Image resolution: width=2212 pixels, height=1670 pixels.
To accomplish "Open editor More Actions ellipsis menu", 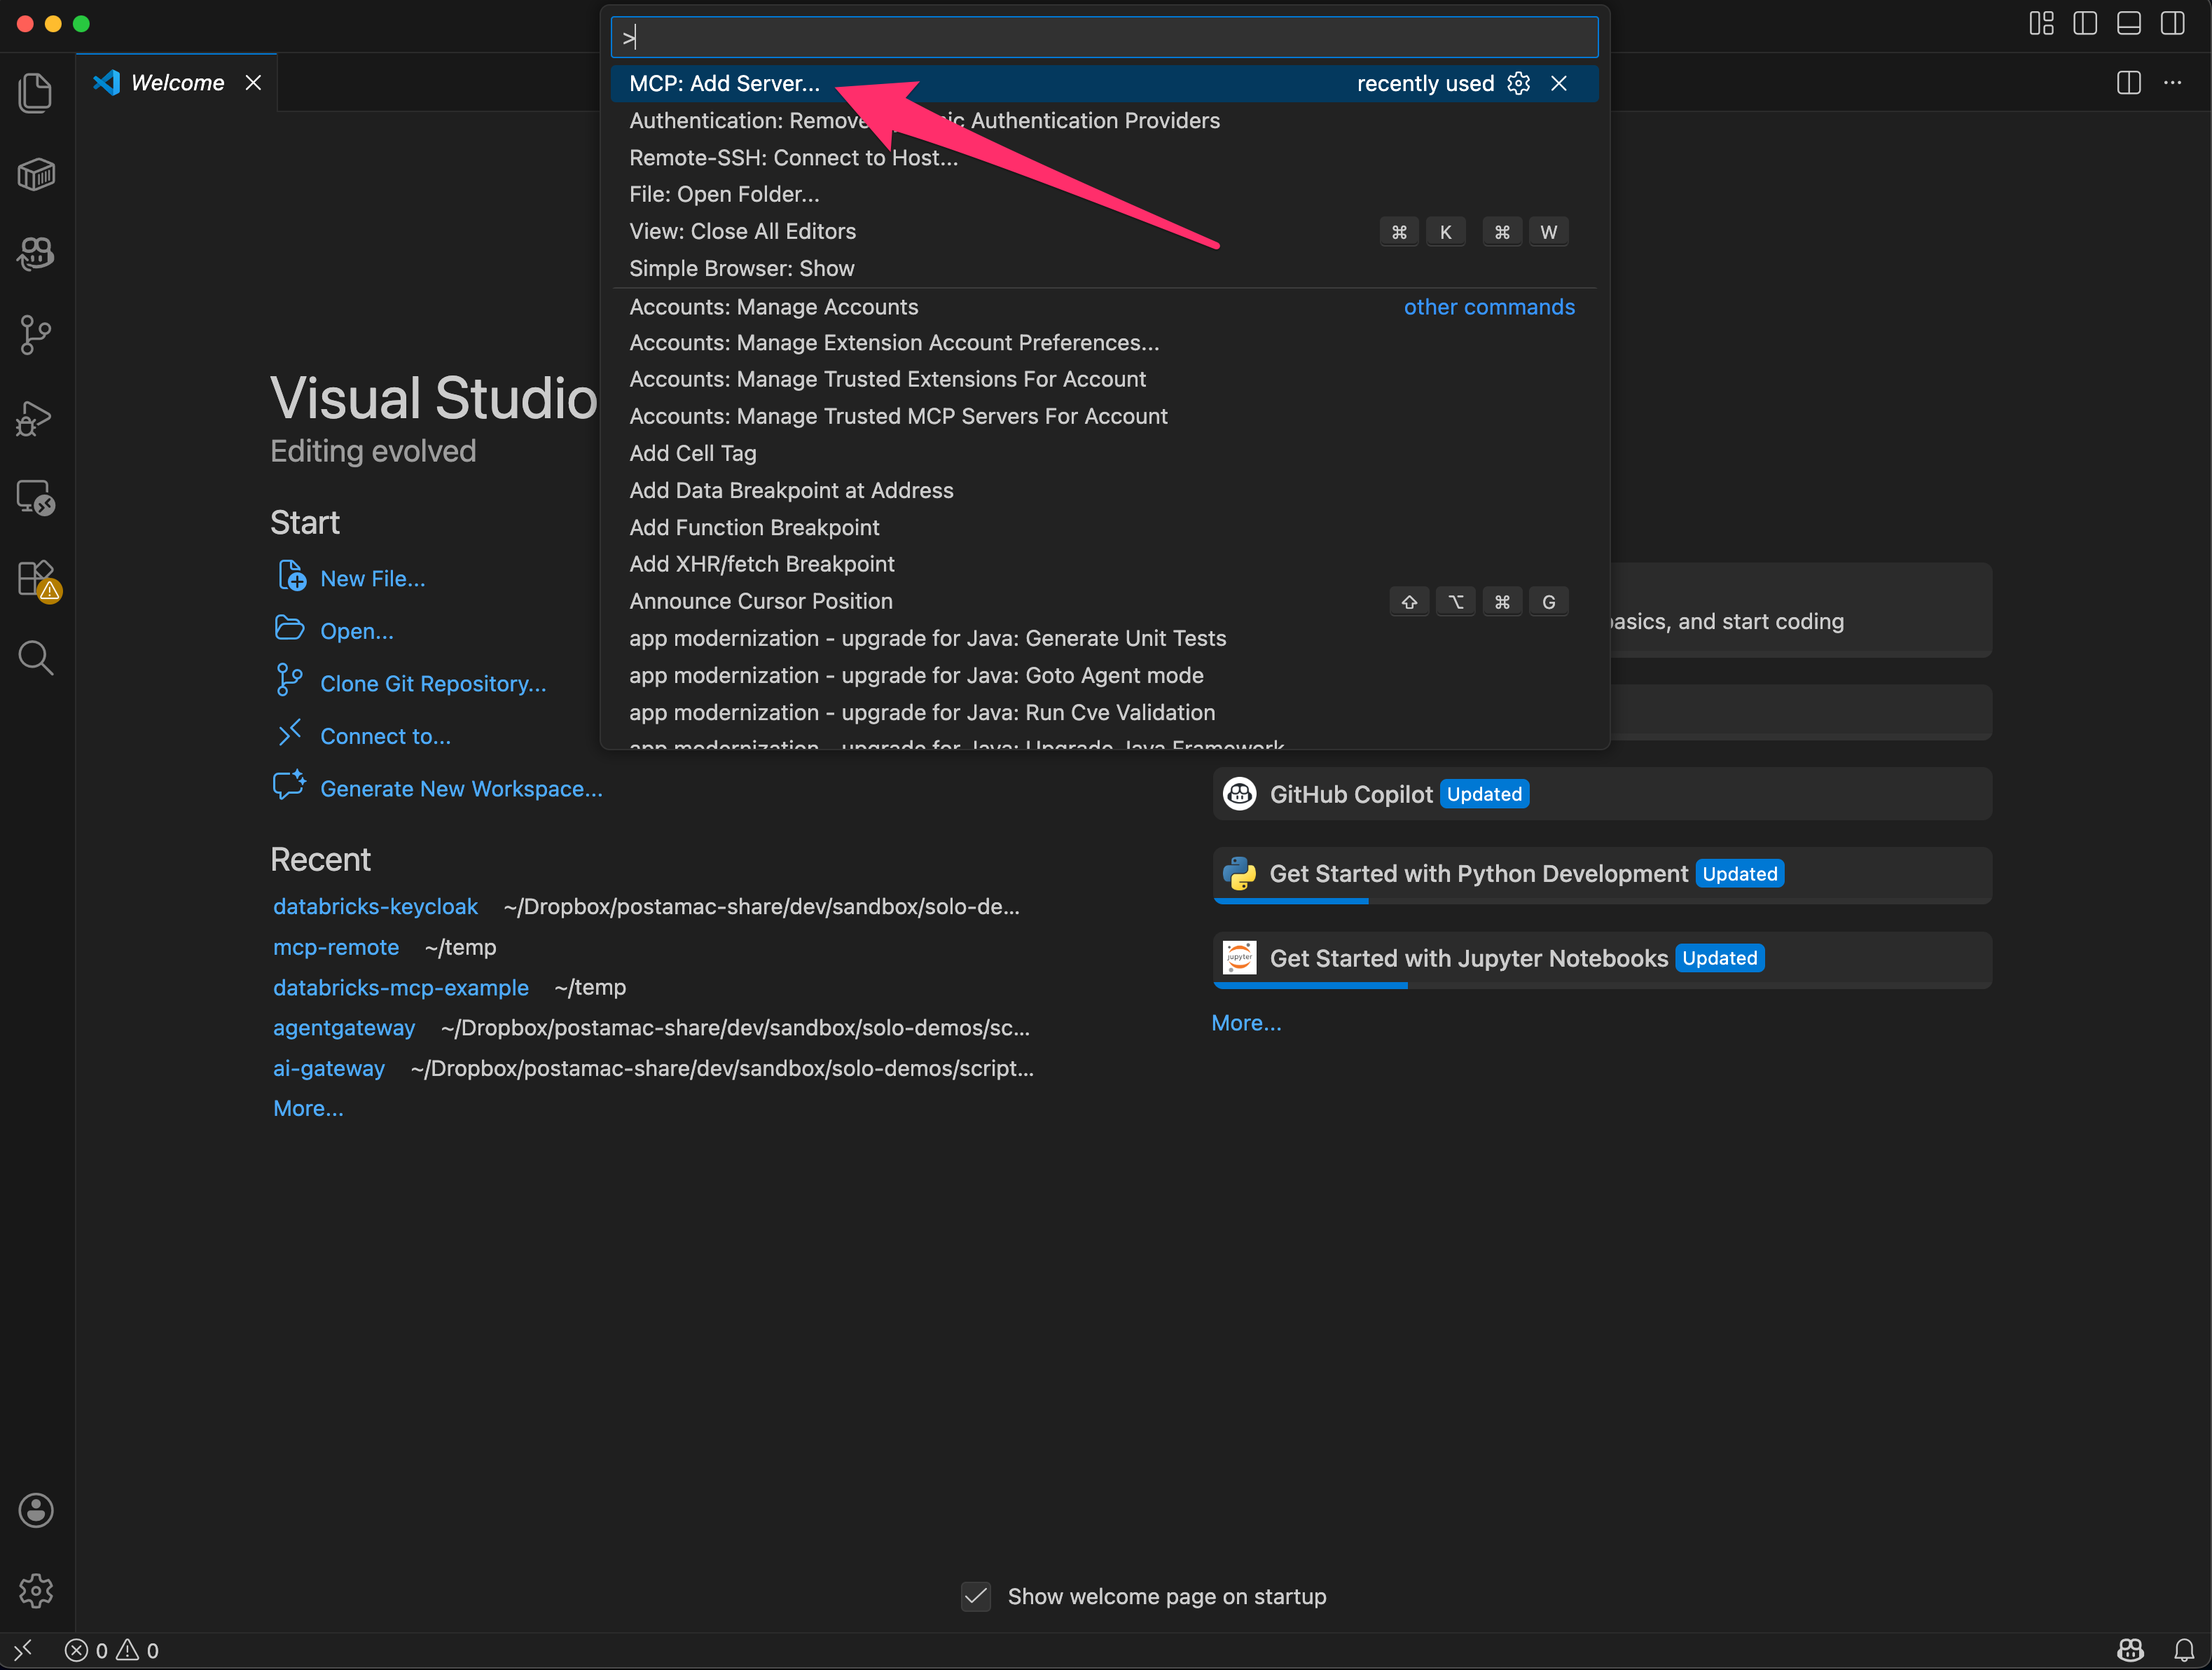I will pyautogui.click(x=2173, y=83).
